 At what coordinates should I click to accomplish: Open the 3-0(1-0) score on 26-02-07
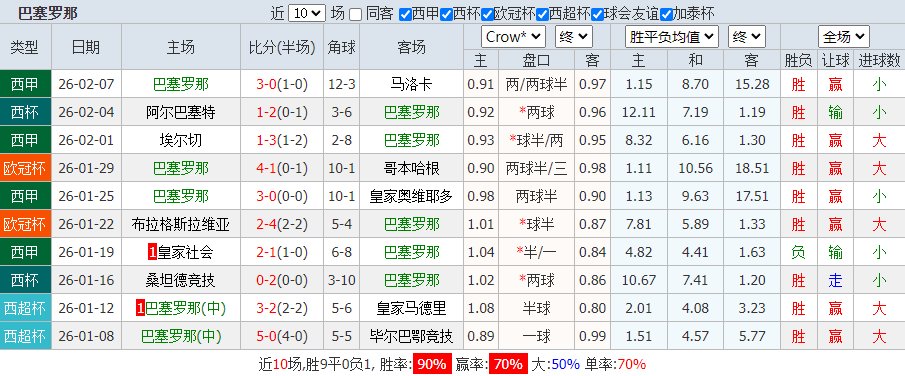click(282, 84)
